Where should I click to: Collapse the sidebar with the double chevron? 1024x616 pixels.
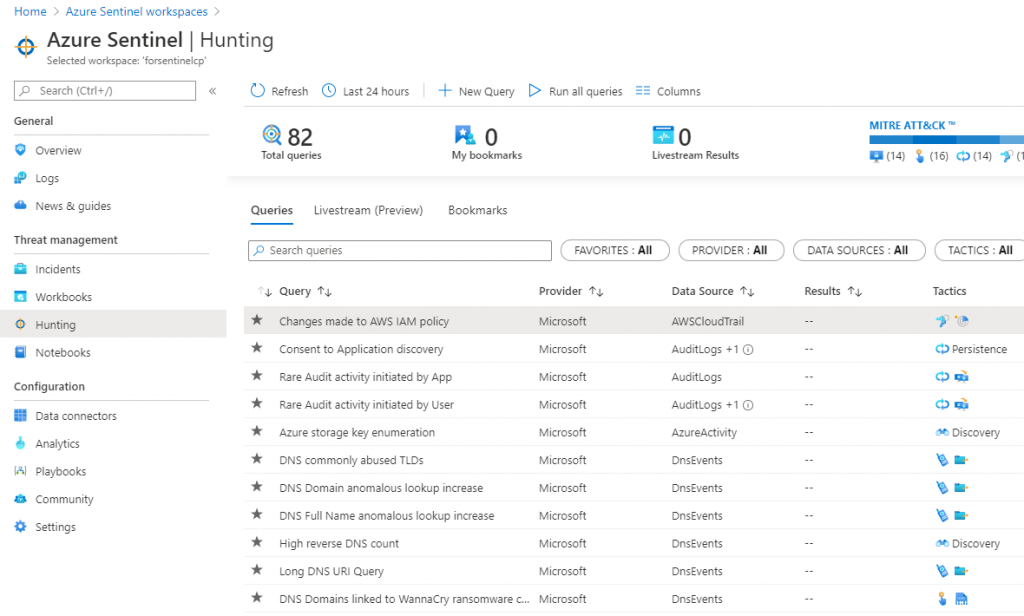click(212, 91)
